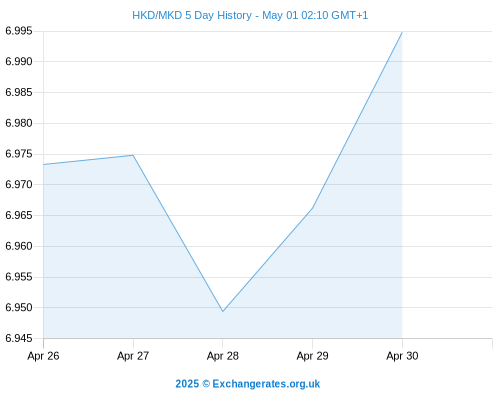
Task: Select the Apr 26 x-axis label
Action: tap(43, 356)
